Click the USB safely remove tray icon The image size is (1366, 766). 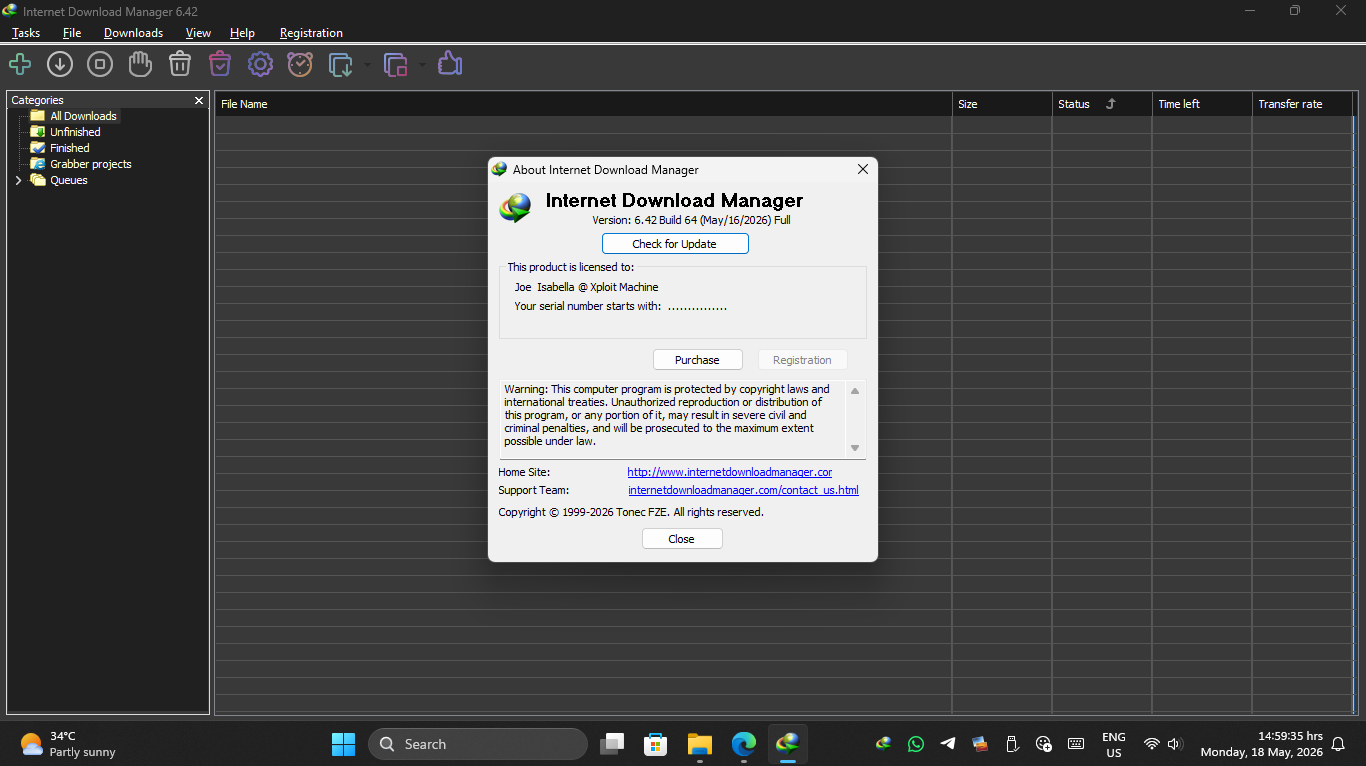pyautogui.click(x=1012, y=744)
